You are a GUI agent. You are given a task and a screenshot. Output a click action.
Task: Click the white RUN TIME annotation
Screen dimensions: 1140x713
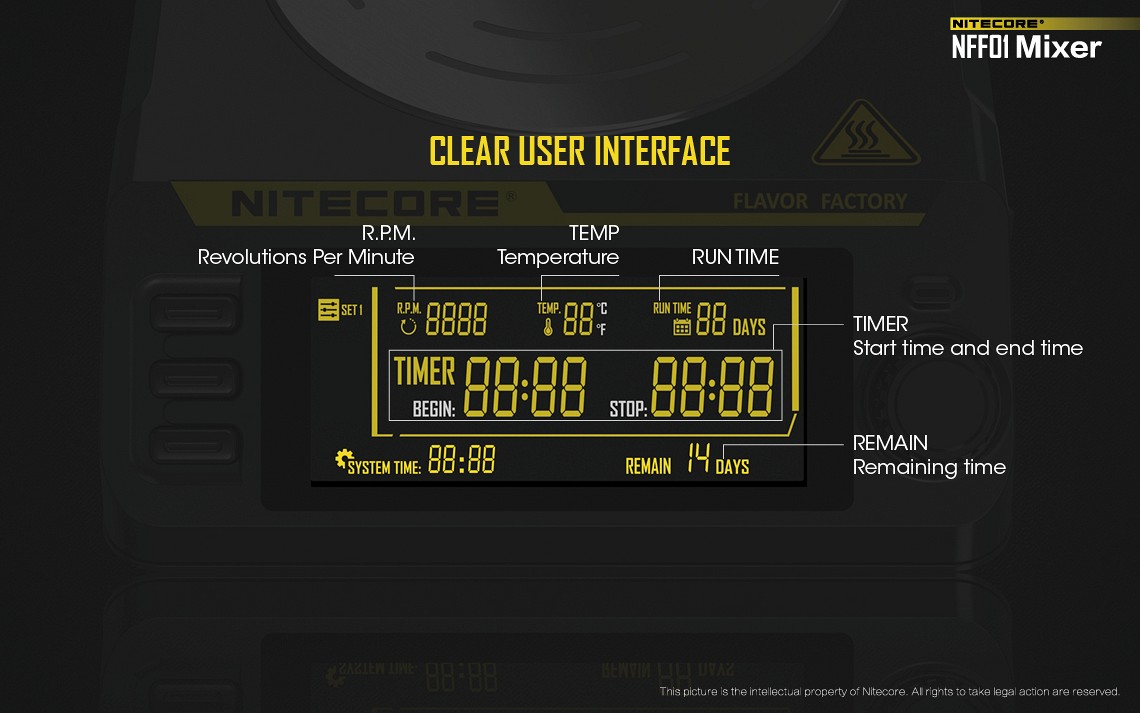[735, 257]
